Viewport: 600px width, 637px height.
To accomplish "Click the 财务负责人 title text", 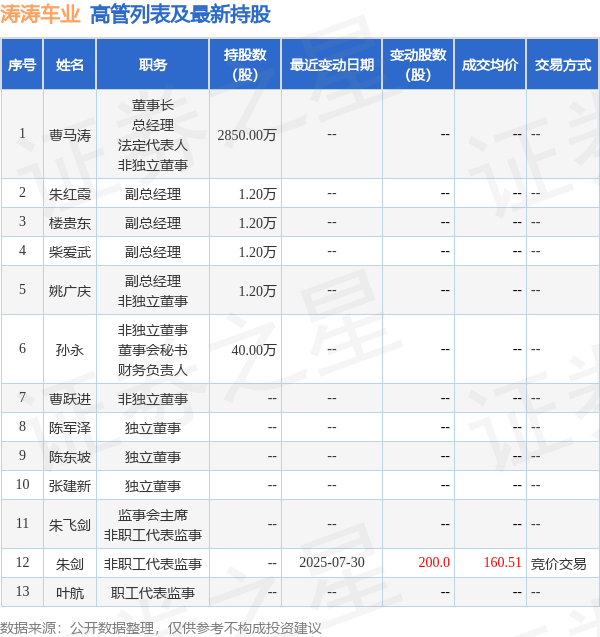I will pyautogui.click(x=153, y=370).
